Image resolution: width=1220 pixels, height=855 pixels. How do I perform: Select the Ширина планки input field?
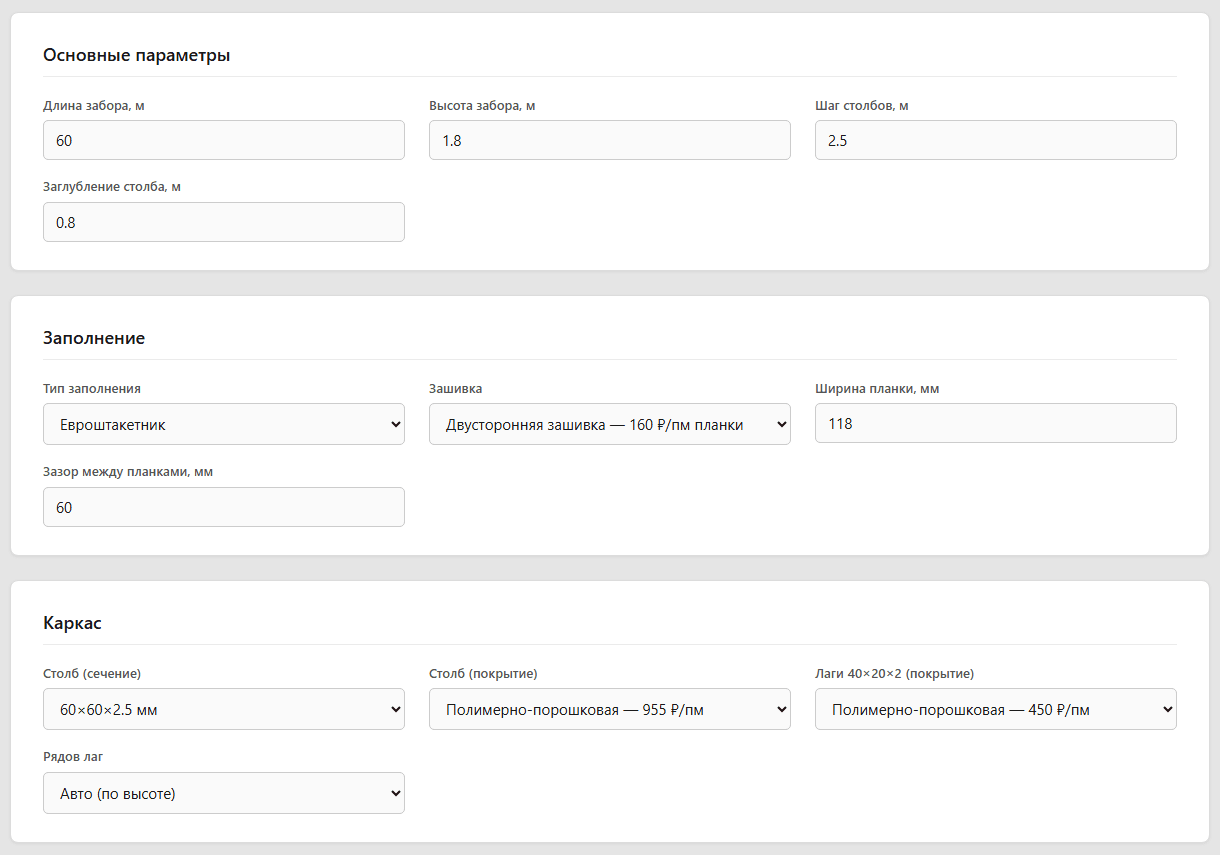996,423
